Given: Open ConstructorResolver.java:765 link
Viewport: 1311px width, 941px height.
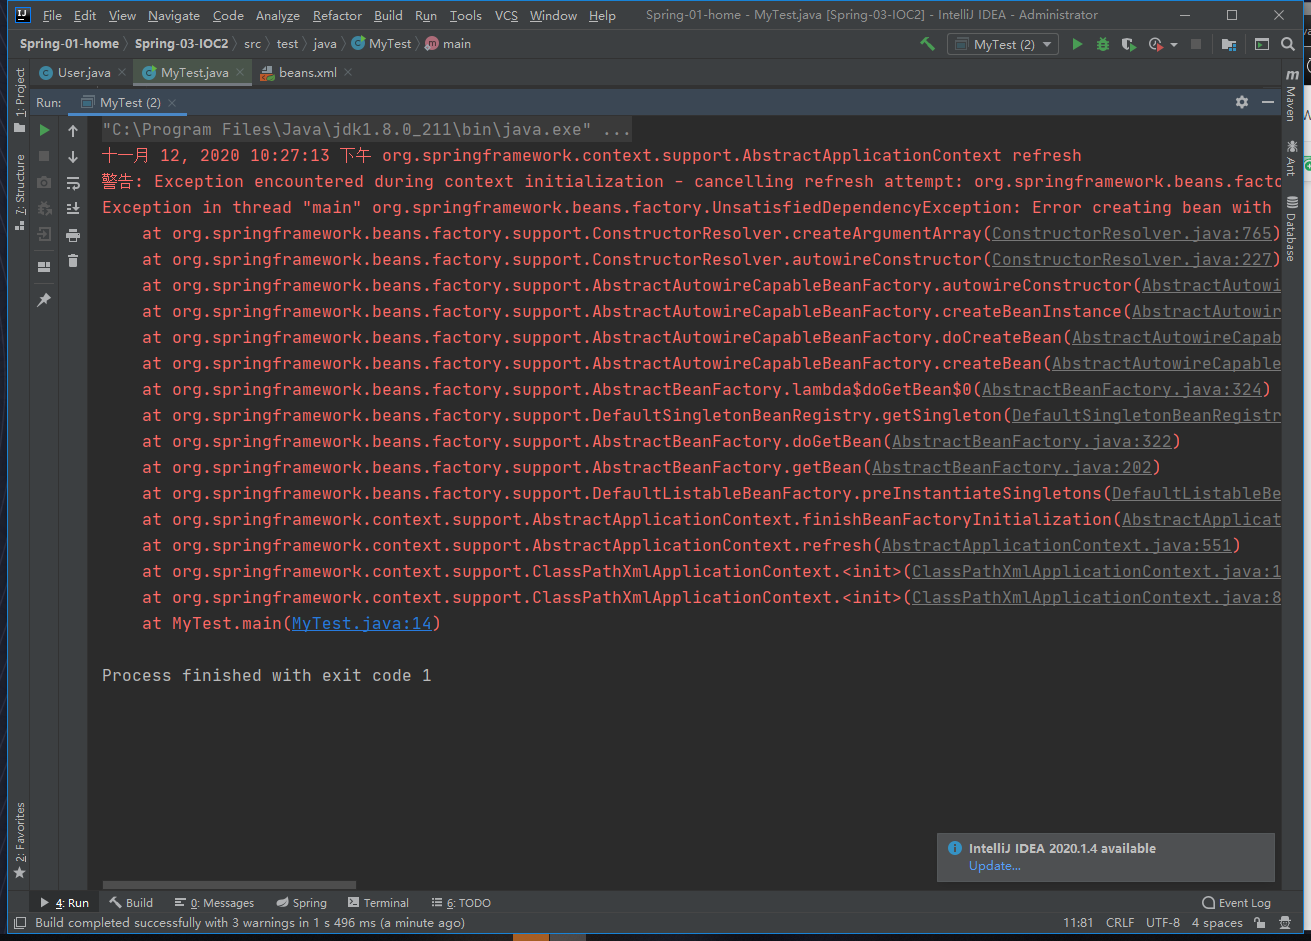Looking at the screenshot, I should pyautogui.click(x=1131, y=234).
